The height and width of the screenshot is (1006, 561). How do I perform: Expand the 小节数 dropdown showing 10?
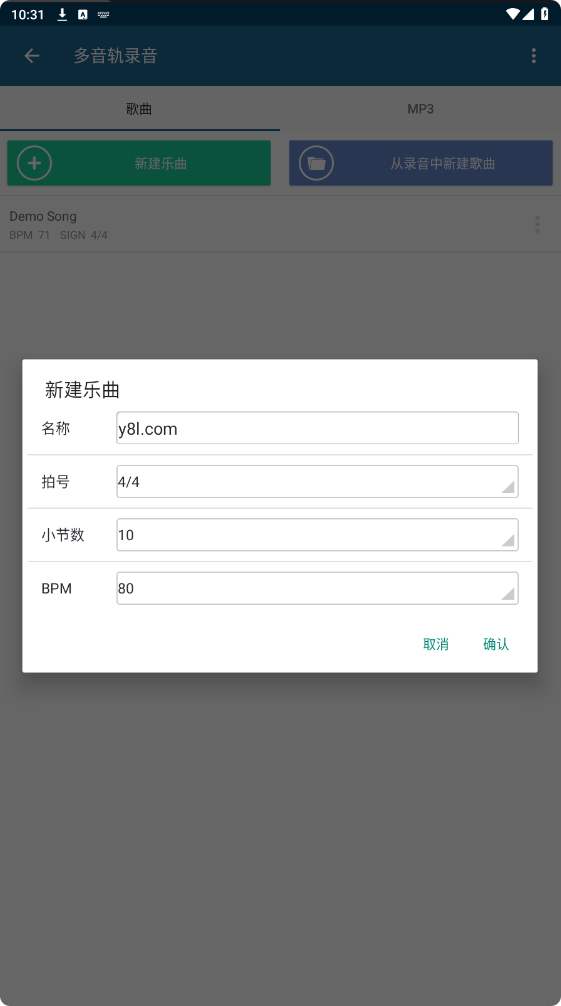tap(317, 534)
